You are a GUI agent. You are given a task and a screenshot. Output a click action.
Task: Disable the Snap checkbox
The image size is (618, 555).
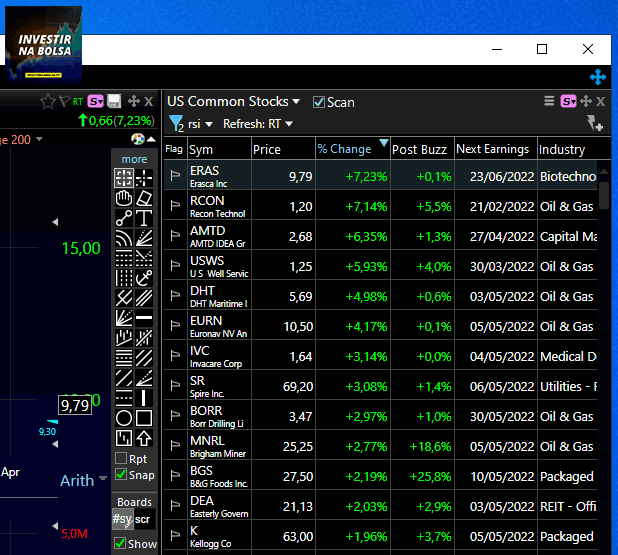point(121,474)
